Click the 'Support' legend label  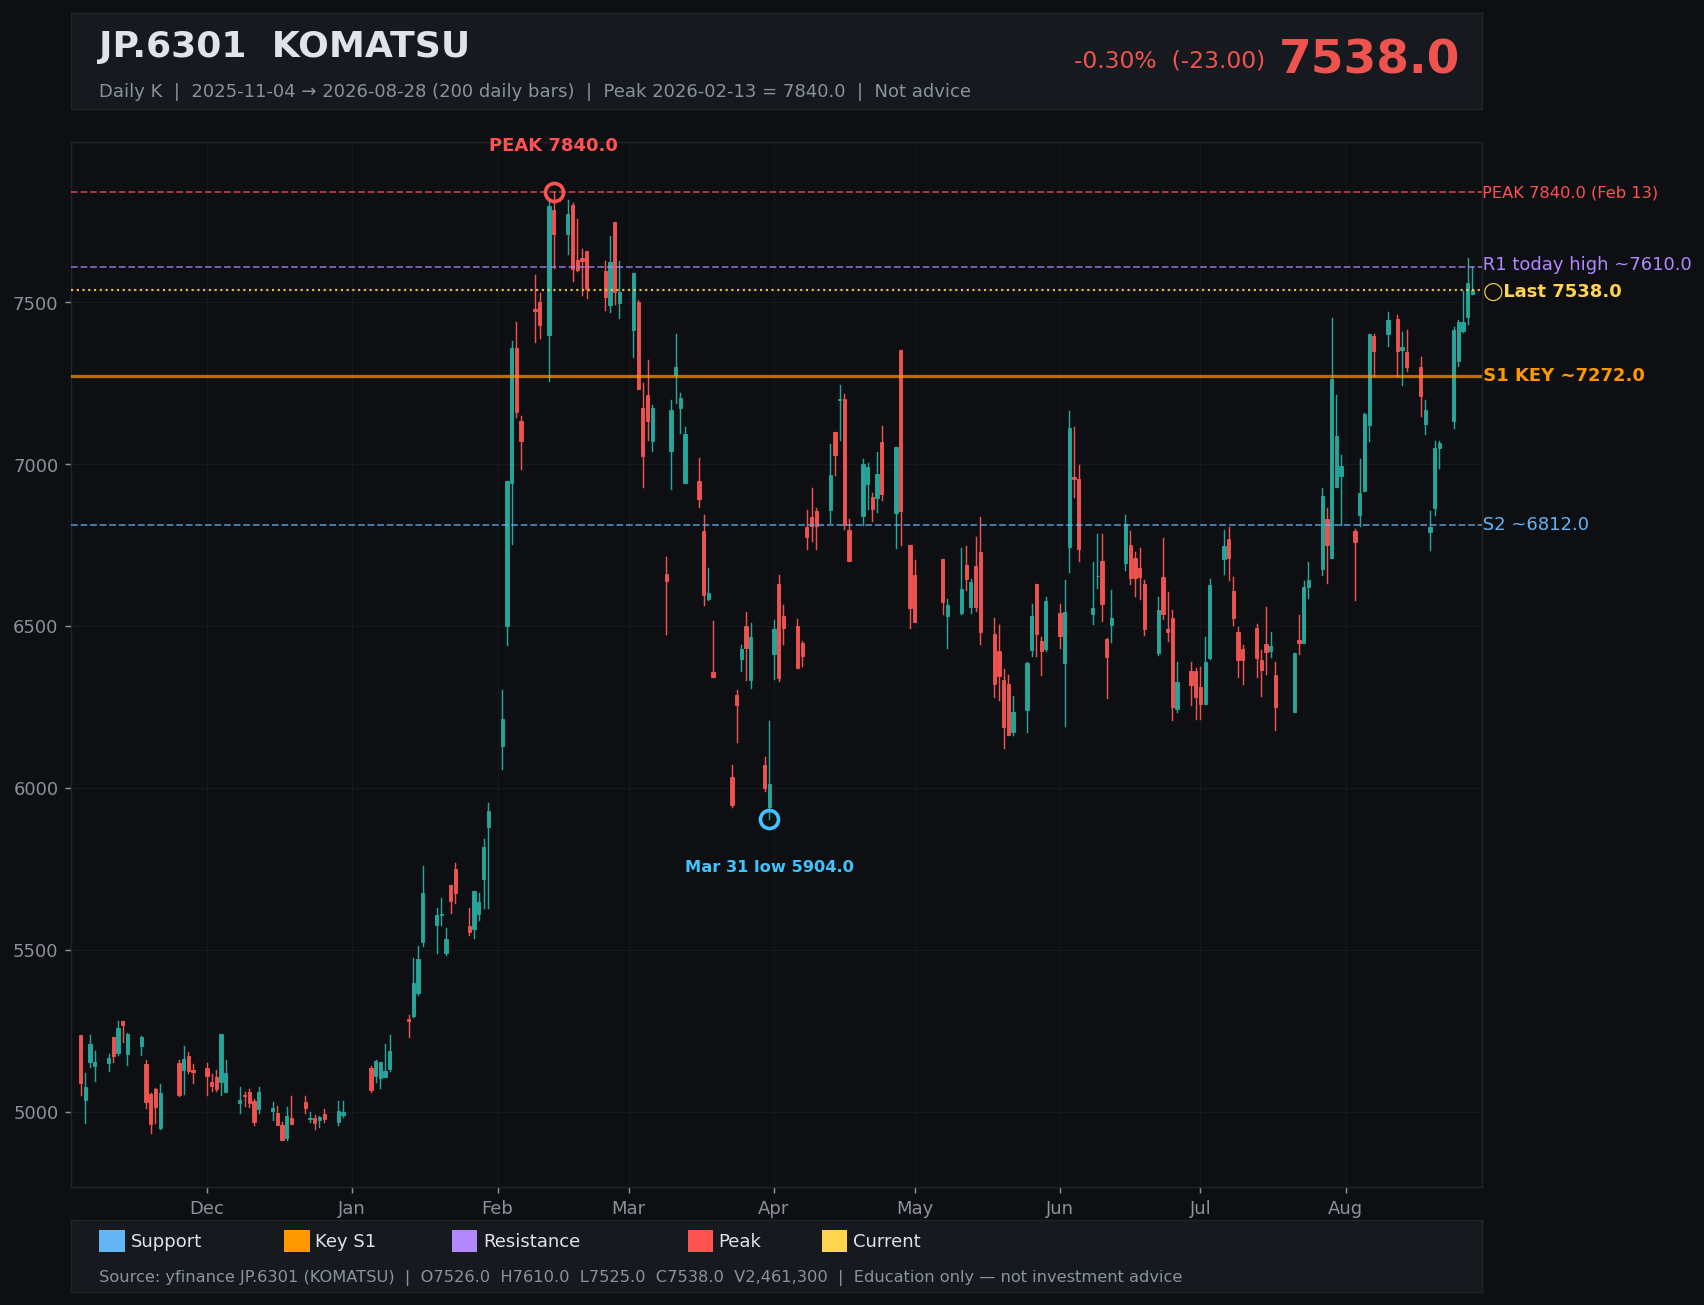pos(166,1241)
